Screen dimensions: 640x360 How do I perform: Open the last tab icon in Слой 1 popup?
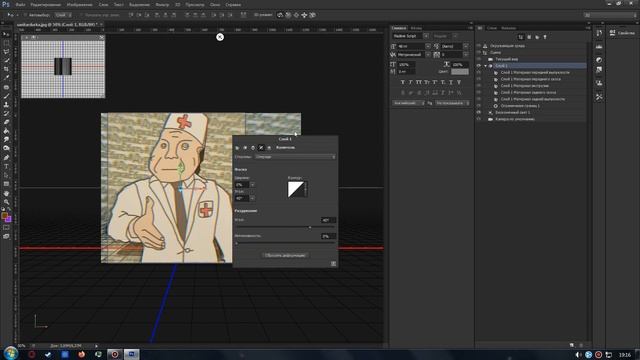pyautogui.click(x=269, y=148)
